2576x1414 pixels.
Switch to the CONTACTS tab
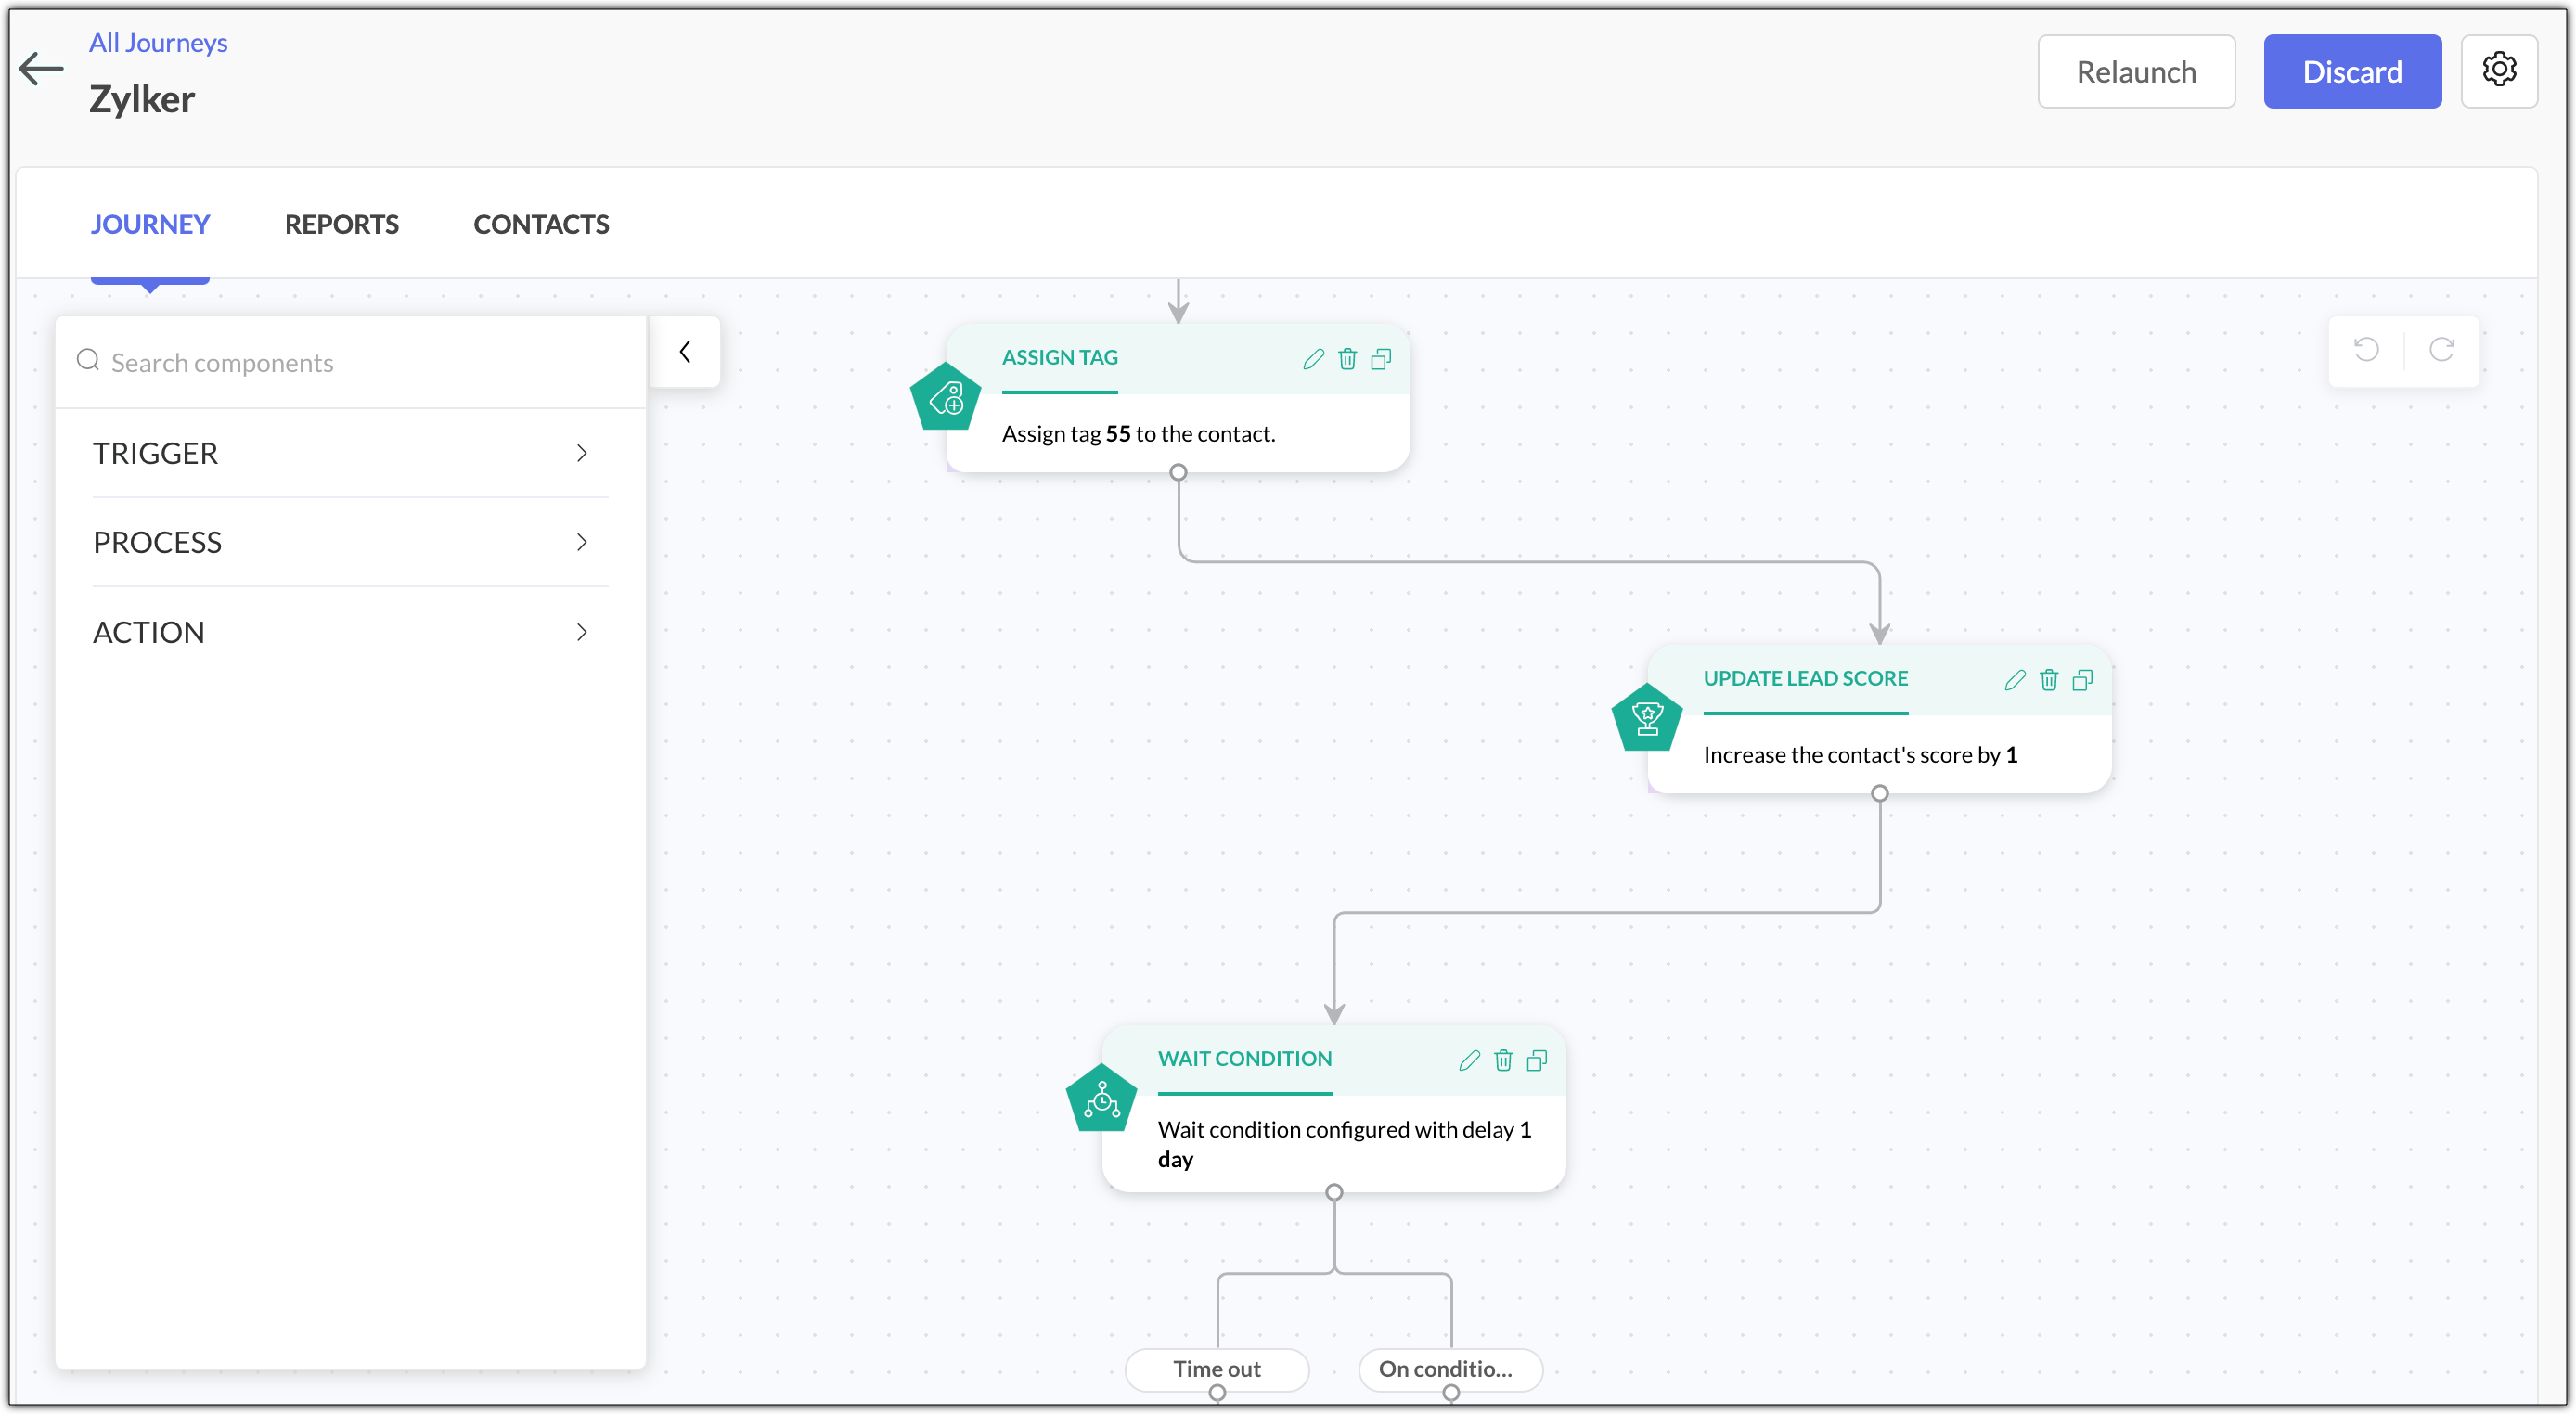[x=540, y=223]
